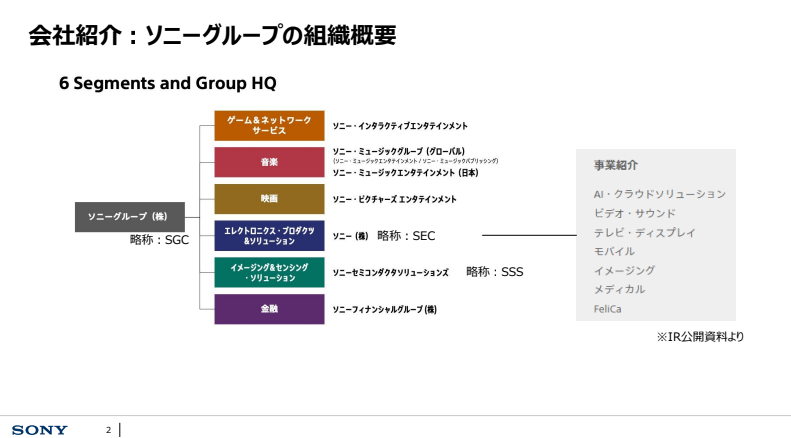The width and height of the screenshot is (791, 438).
Task: Select AI・クラウドソリューション in business list
Action: 659,194
